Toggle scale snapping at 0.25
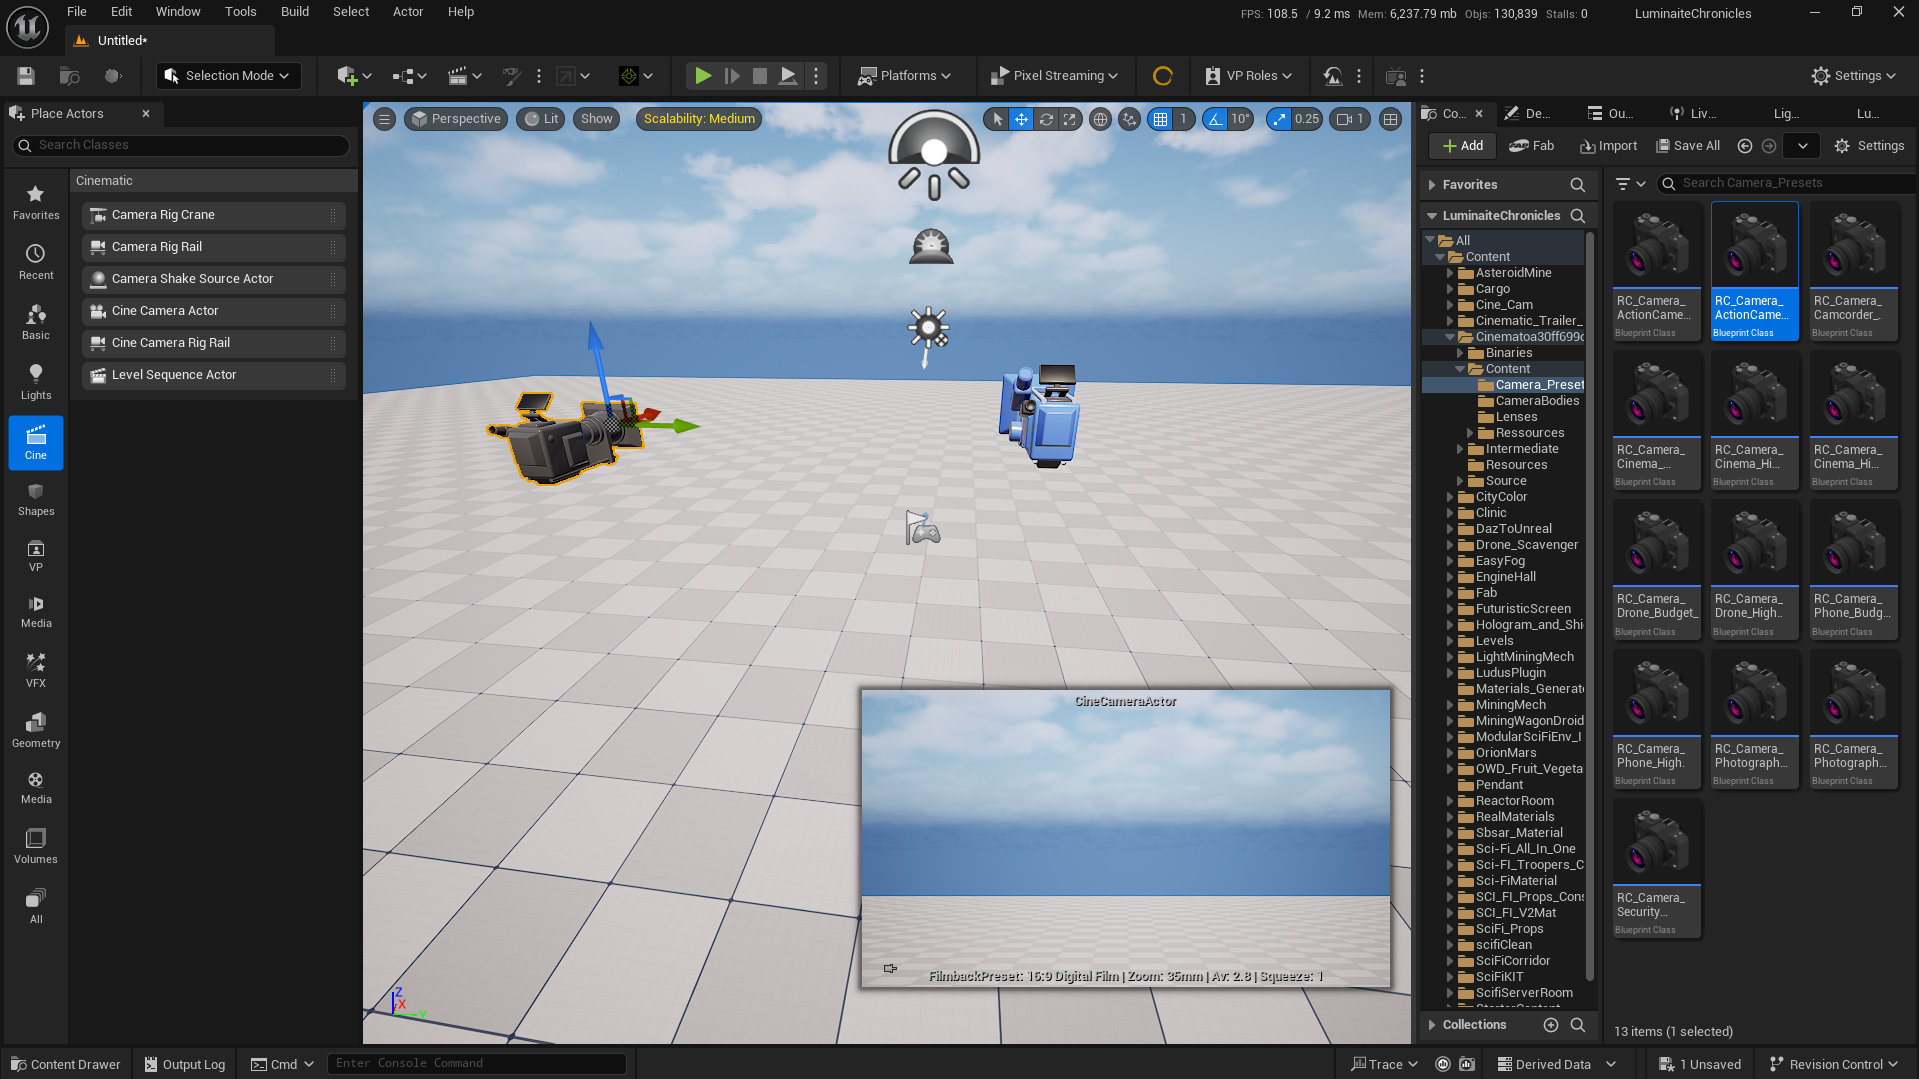Screen dimensions: 1919x1079 [x=1279, y=119]
